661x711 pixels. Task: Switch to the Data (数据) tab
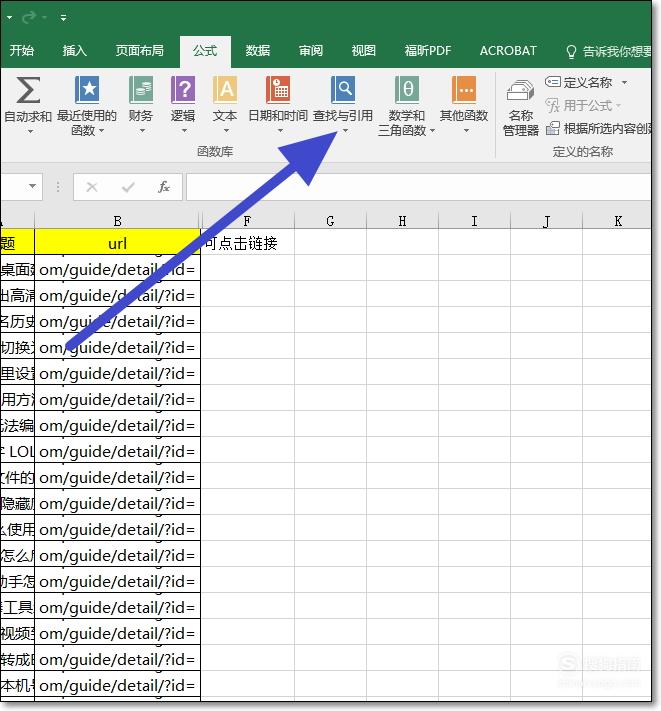[x=258, y=50]
